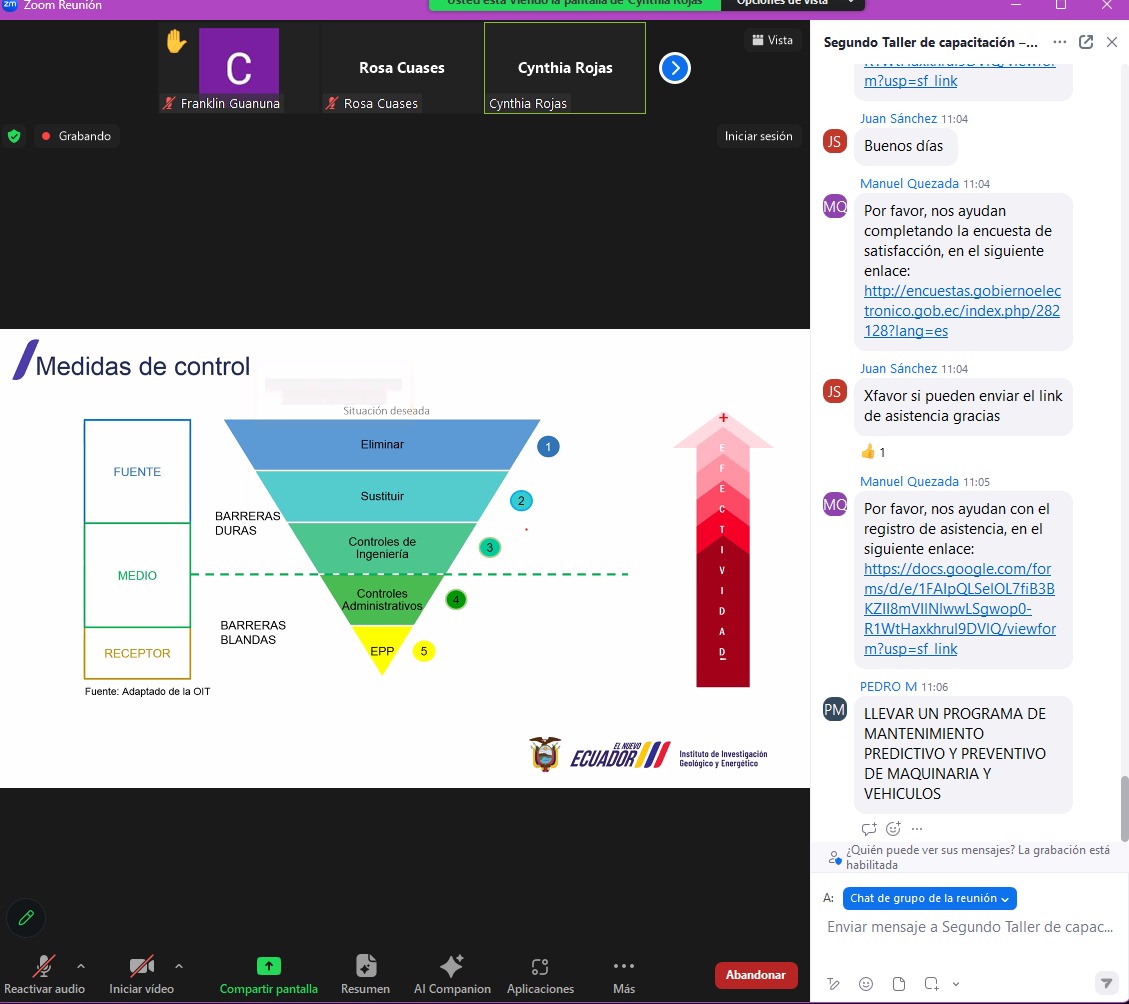Add emoji reaction to PEDRO M's message
The image size is (1129, 1004).
click(893, 828)
